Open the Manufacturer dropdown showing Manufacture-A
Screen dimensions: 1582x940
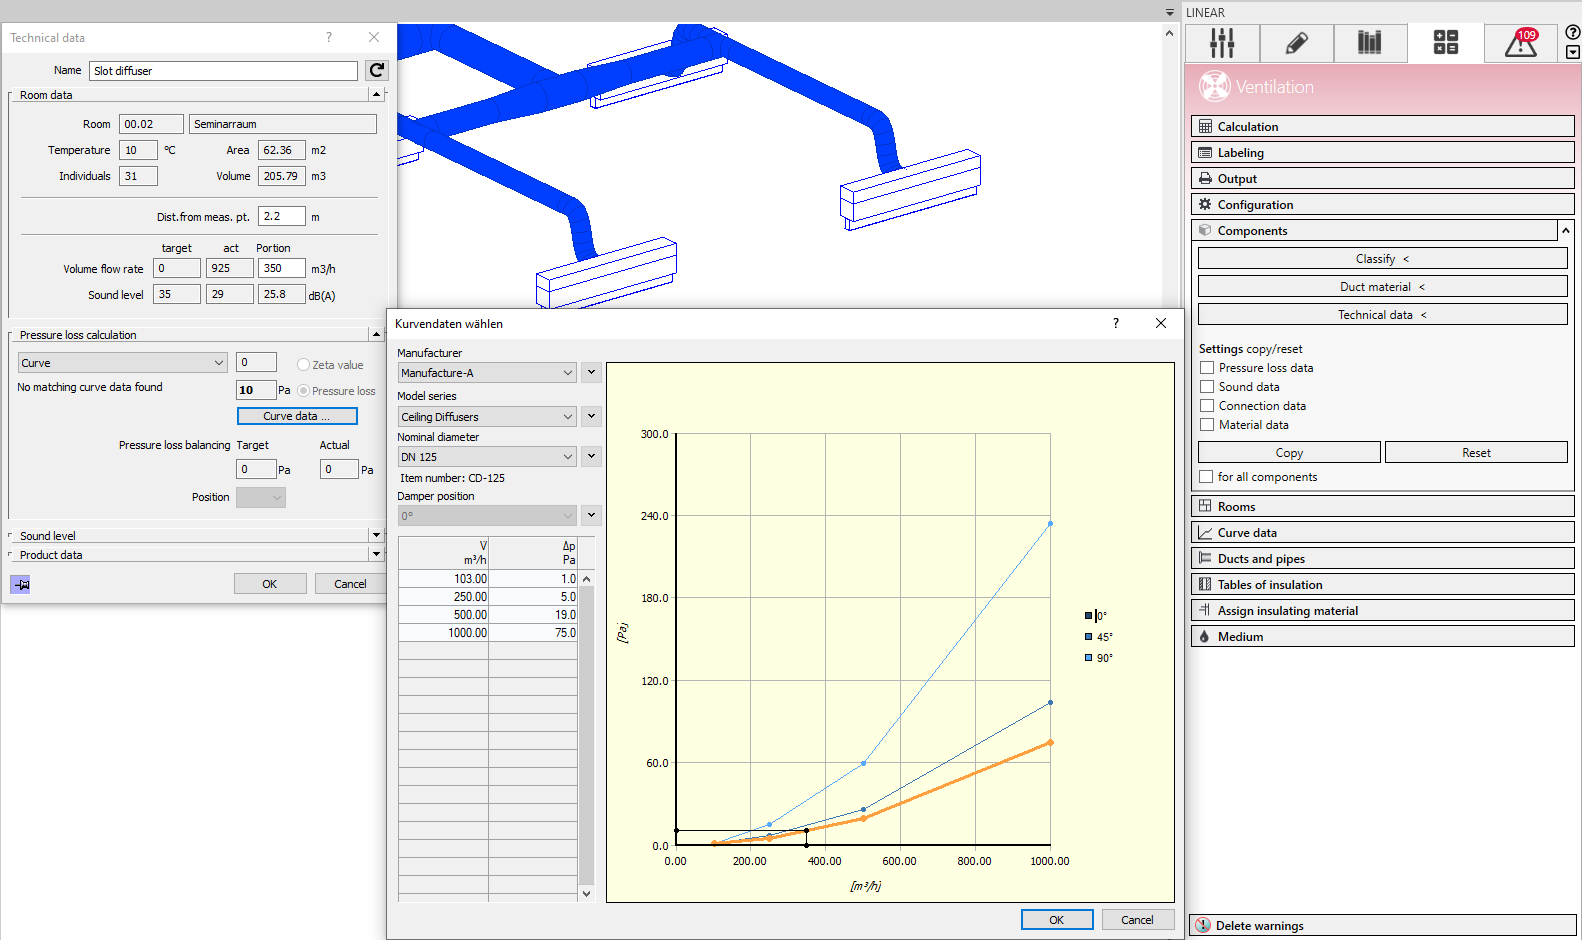tap(487, 373)
